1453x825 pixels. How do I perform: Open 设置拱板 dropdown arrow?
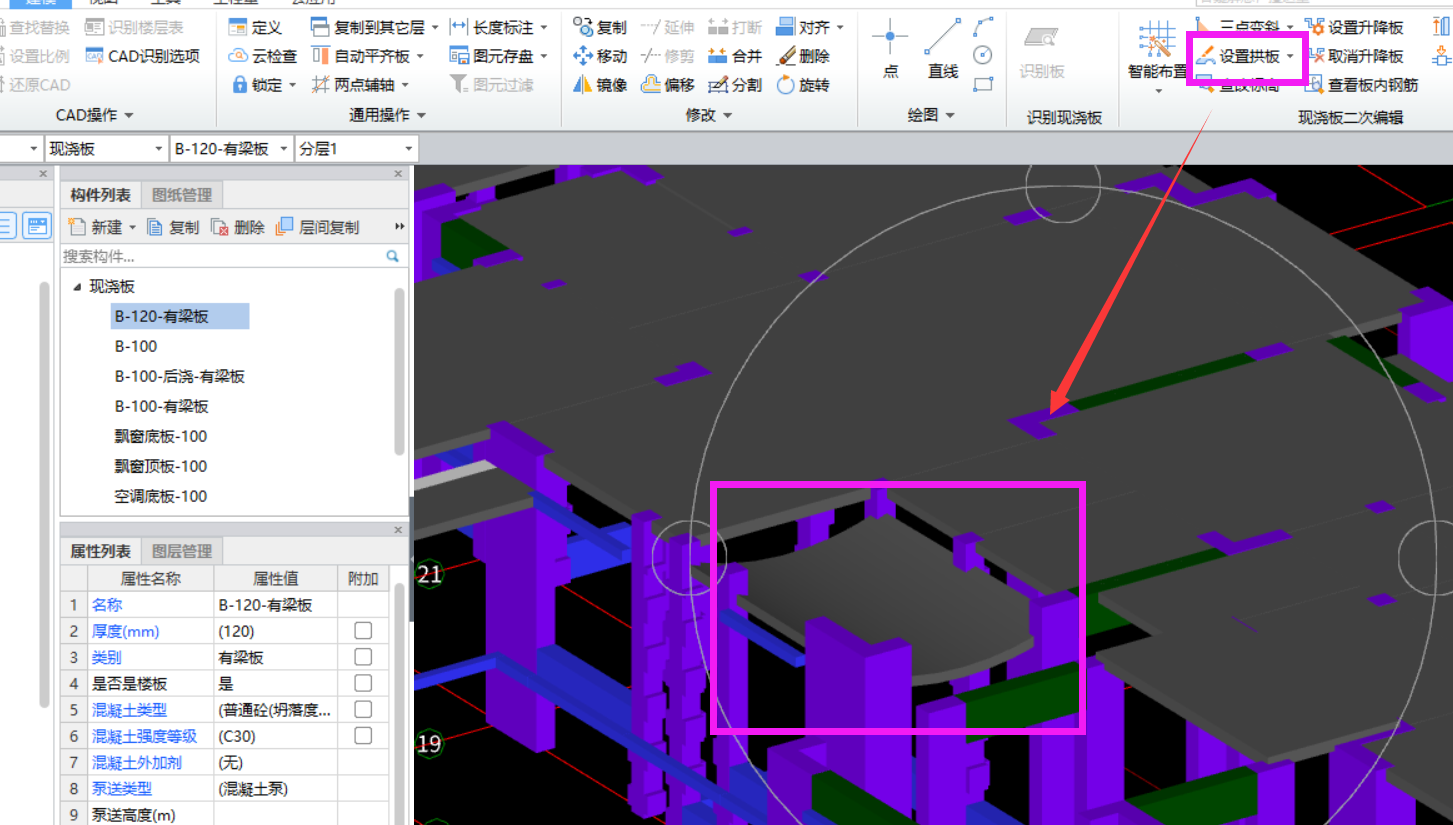1290,56
